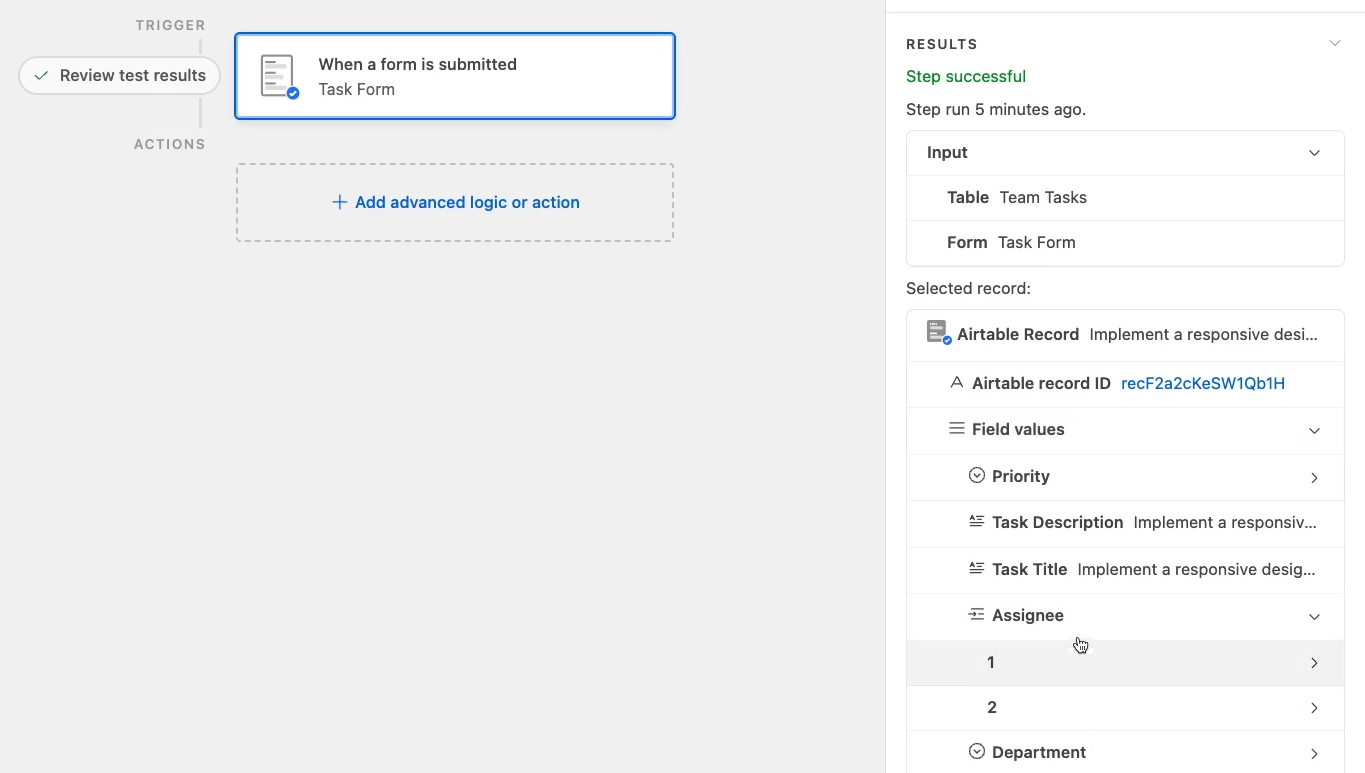
Task: Click the Step run 5 minutes ago text
Action: coord(996,109)
